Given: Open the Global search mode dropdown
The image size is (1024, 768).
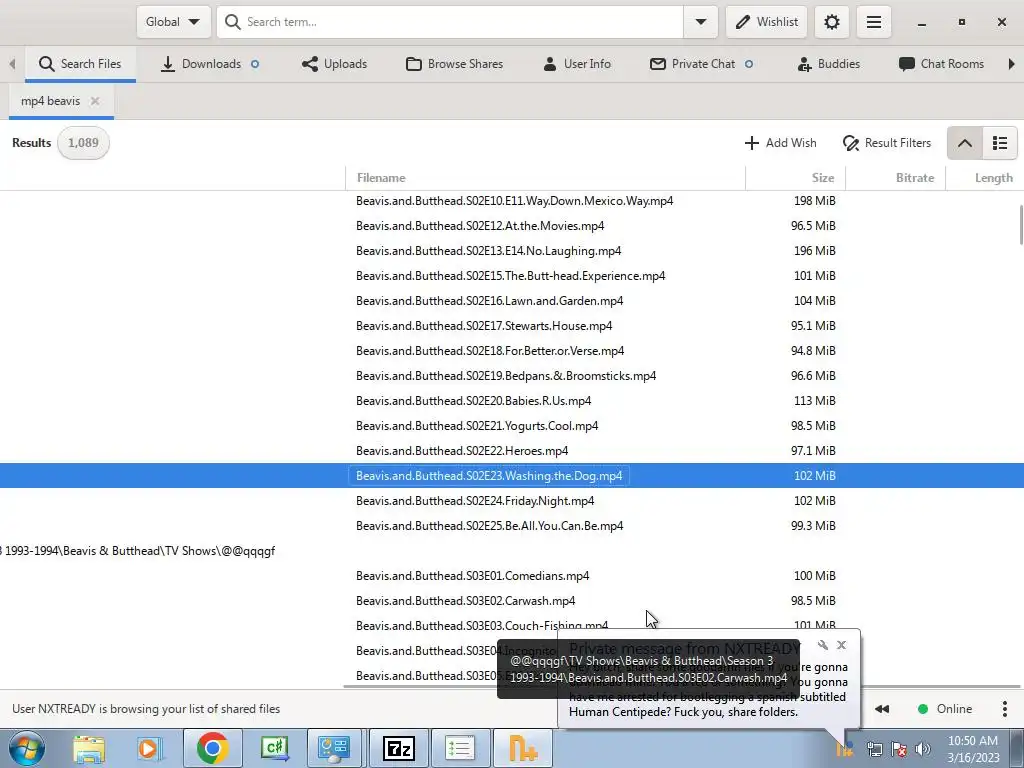Looking at the screenshot, I should point(173,22).
